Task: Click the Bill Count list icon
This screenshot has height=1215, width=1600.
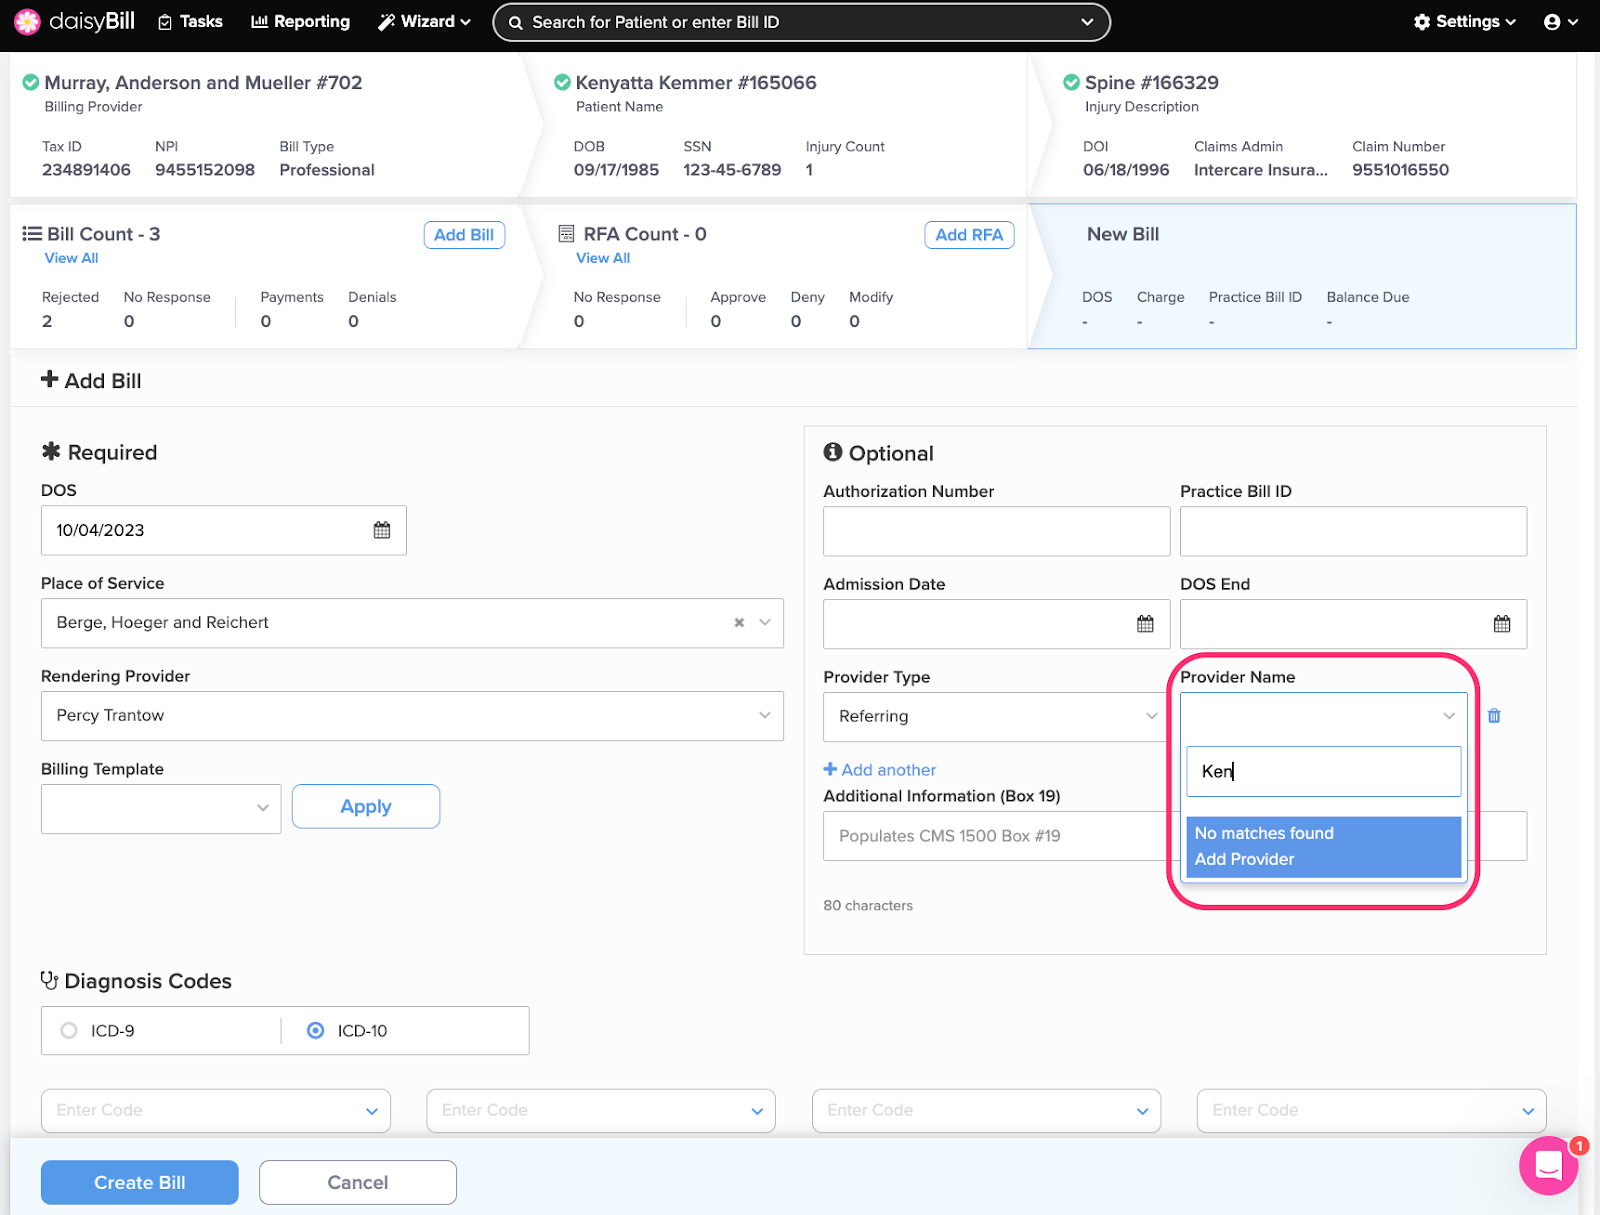Action: coord(32,233)
